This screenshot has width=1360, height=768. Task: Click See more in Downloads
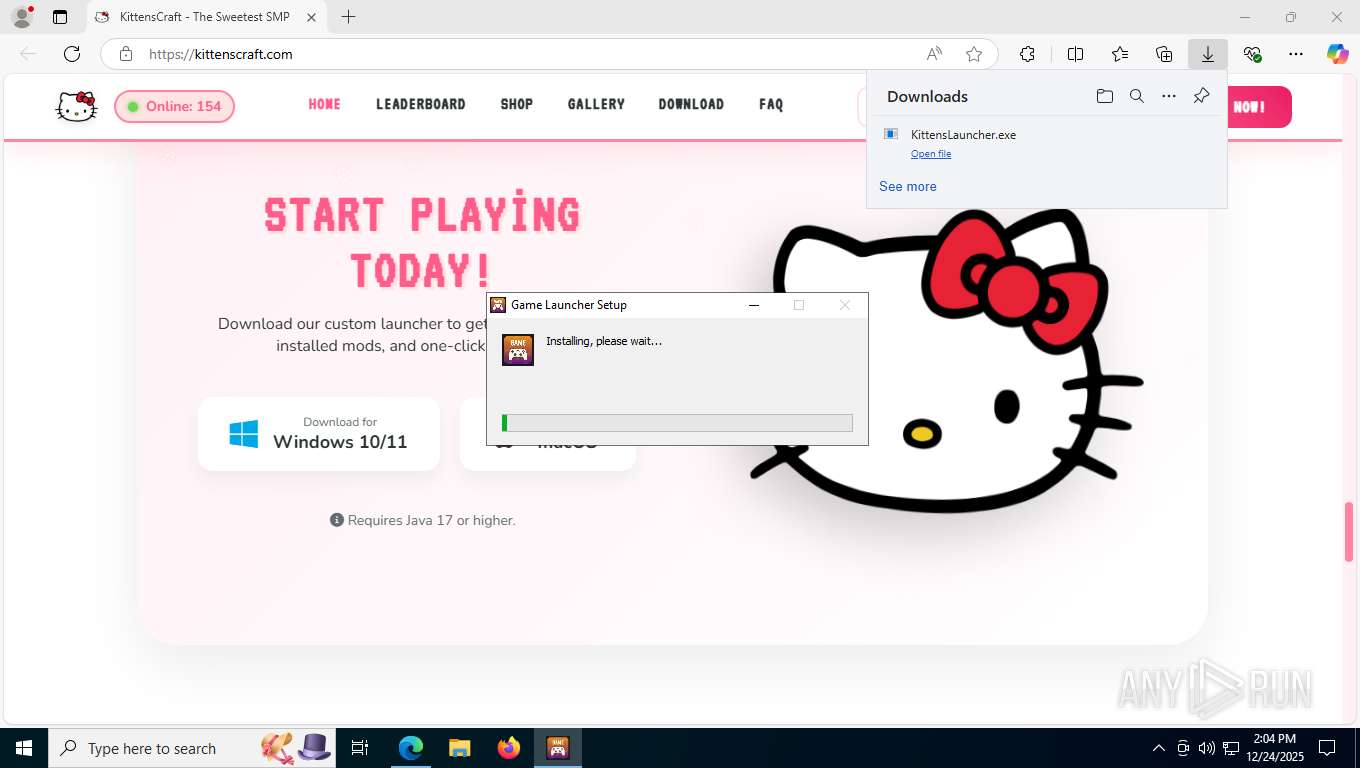(x=908, y=186)
